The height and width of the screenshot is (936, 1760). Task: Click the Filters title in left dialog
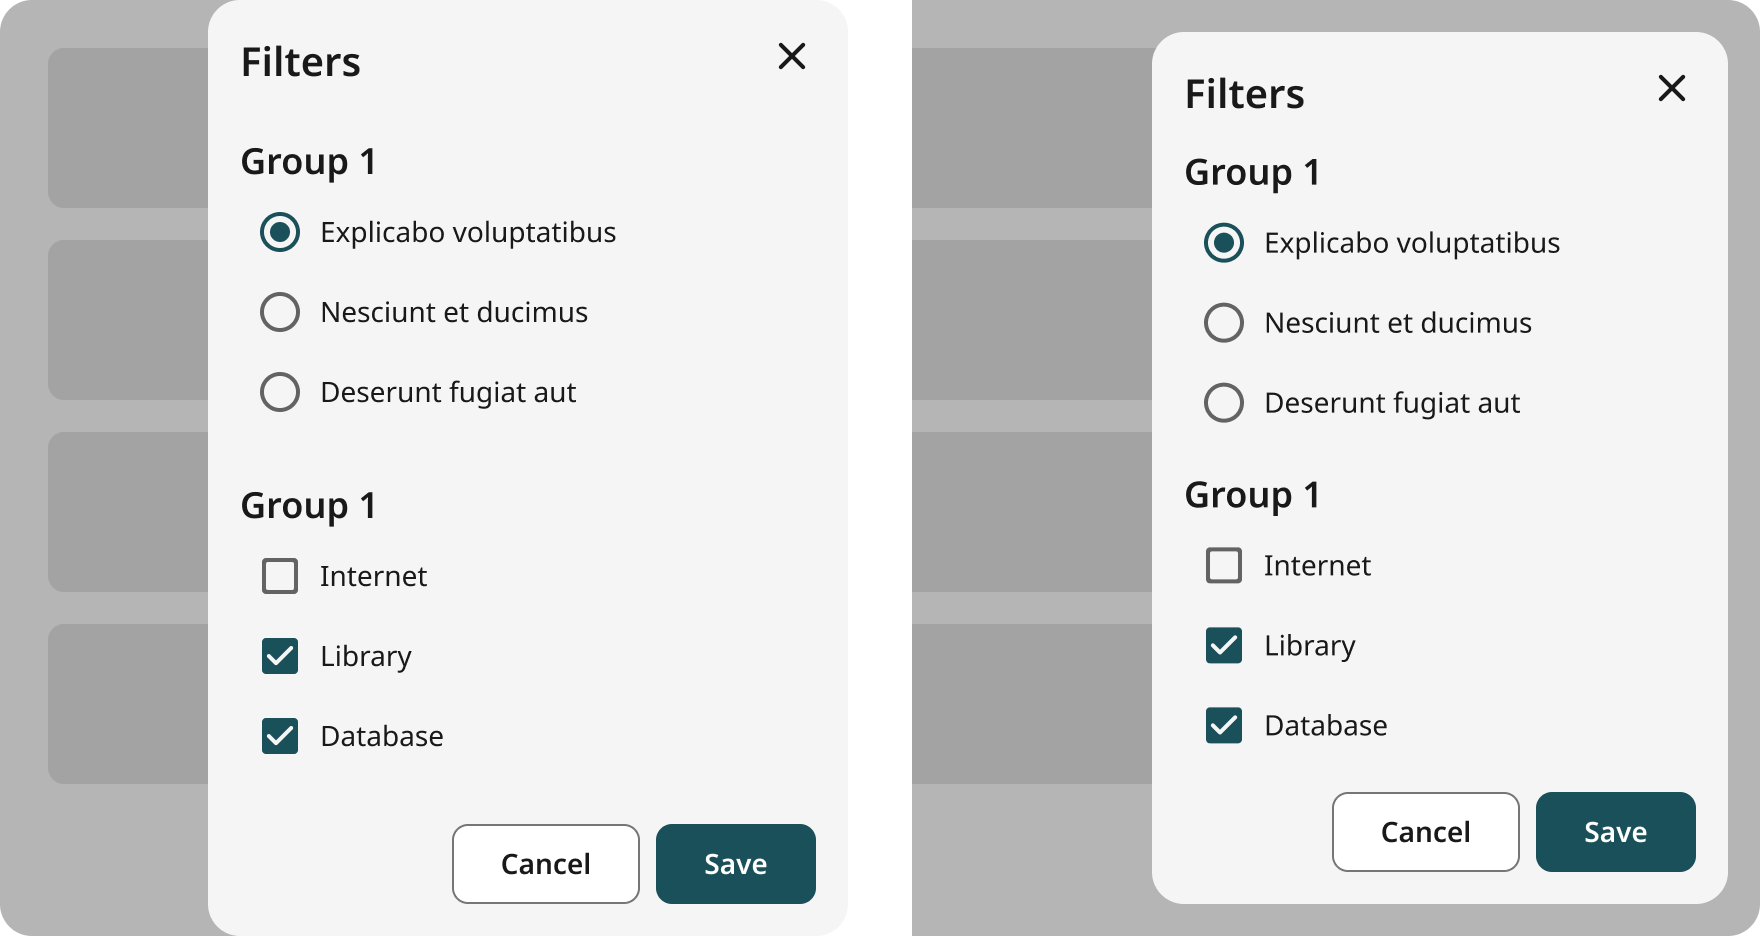click(301, 62)
